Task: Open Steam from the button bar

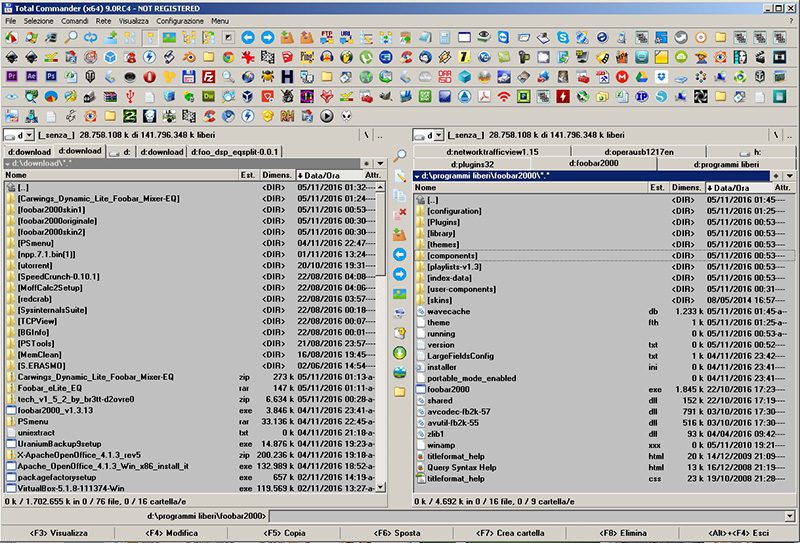Action: 681,37
